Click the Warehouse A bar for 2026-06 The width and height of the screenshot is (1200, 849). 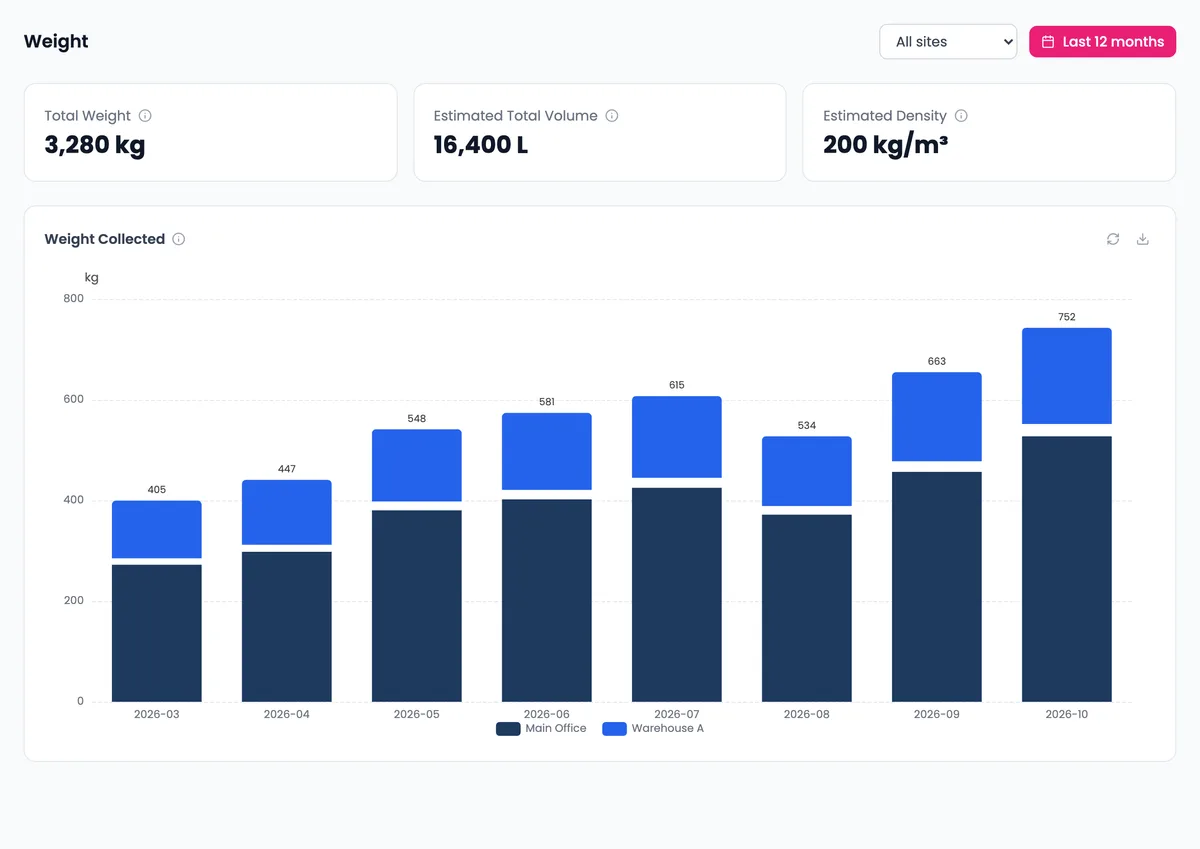point(547,451)
